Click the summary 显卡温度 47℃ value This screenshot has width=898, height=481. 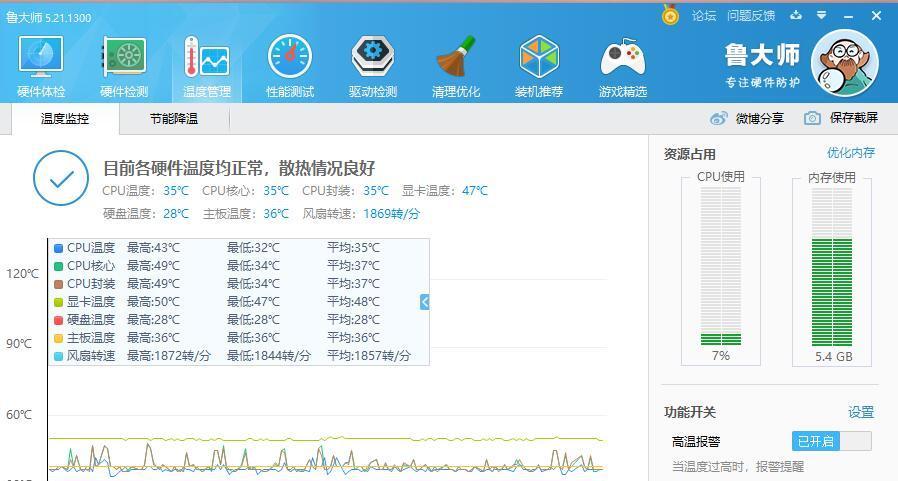(x=475, y=191)
